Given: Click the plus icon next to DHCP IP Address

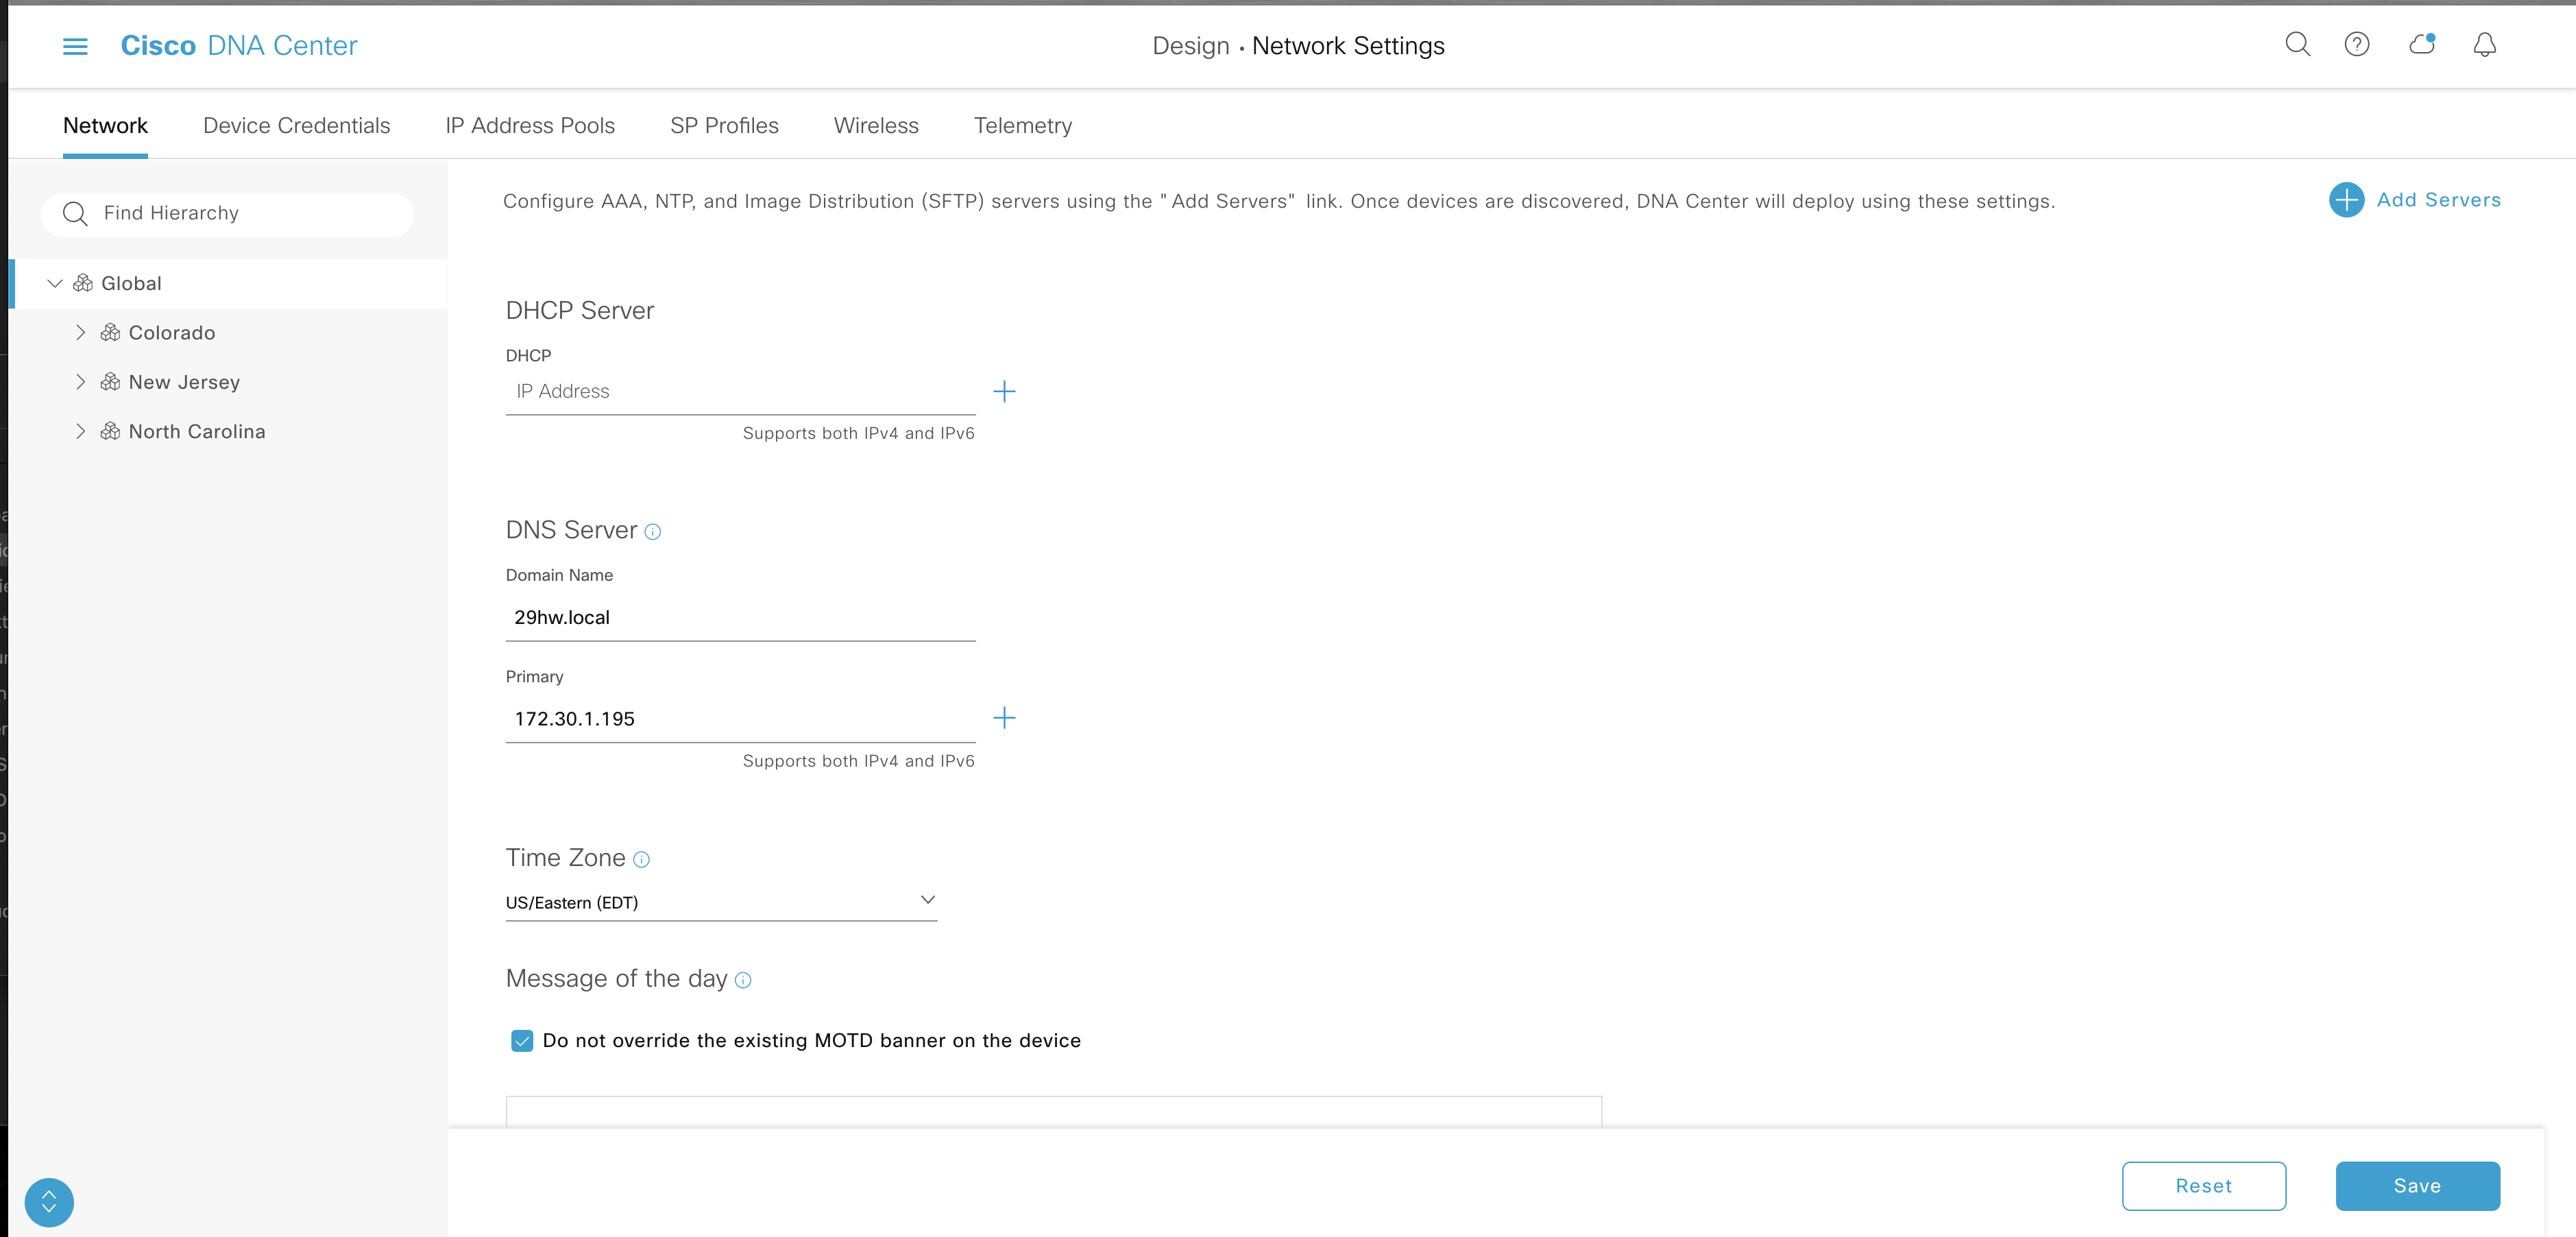Looking at the screenshot, I should click(x=1004, y=391).
